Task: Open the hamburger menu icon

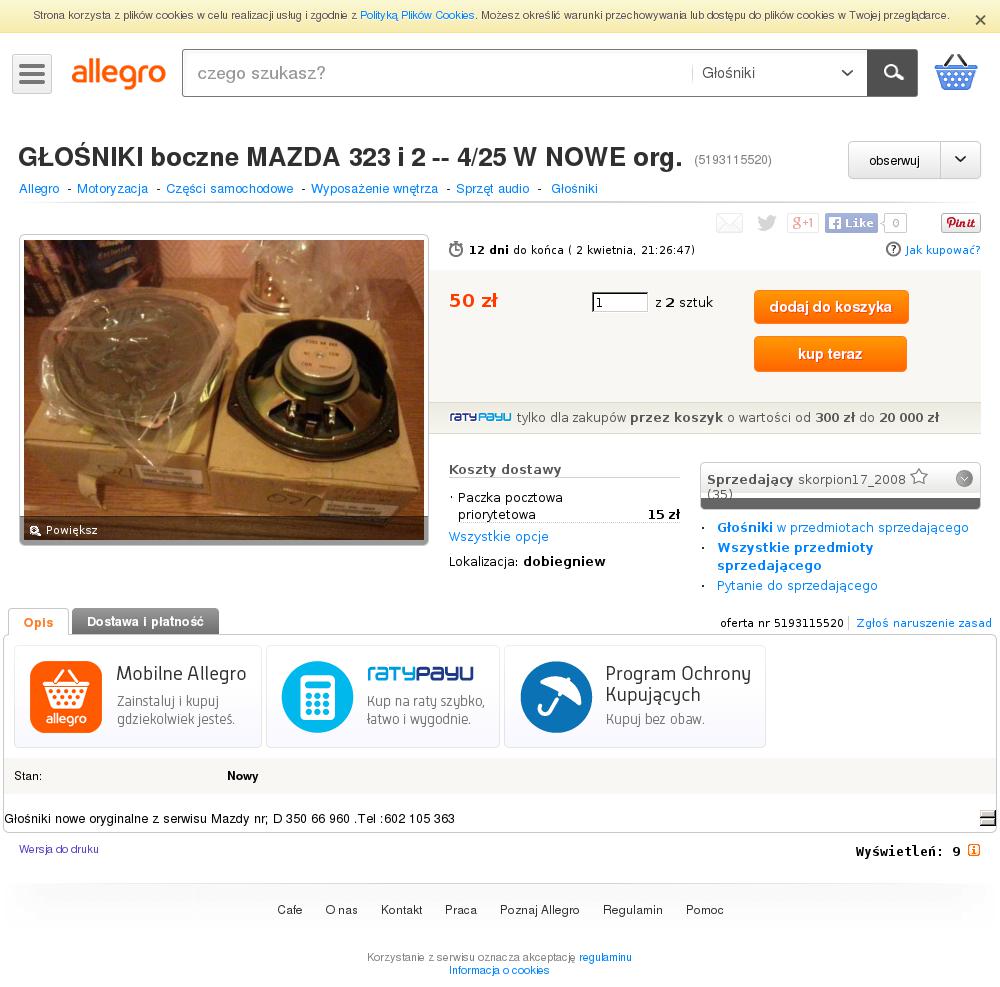Action: coord(32,74)
